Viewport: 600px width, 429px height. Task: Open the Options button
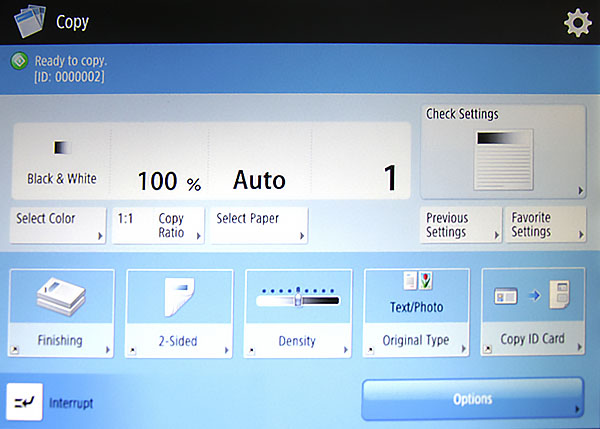point(473,399)
